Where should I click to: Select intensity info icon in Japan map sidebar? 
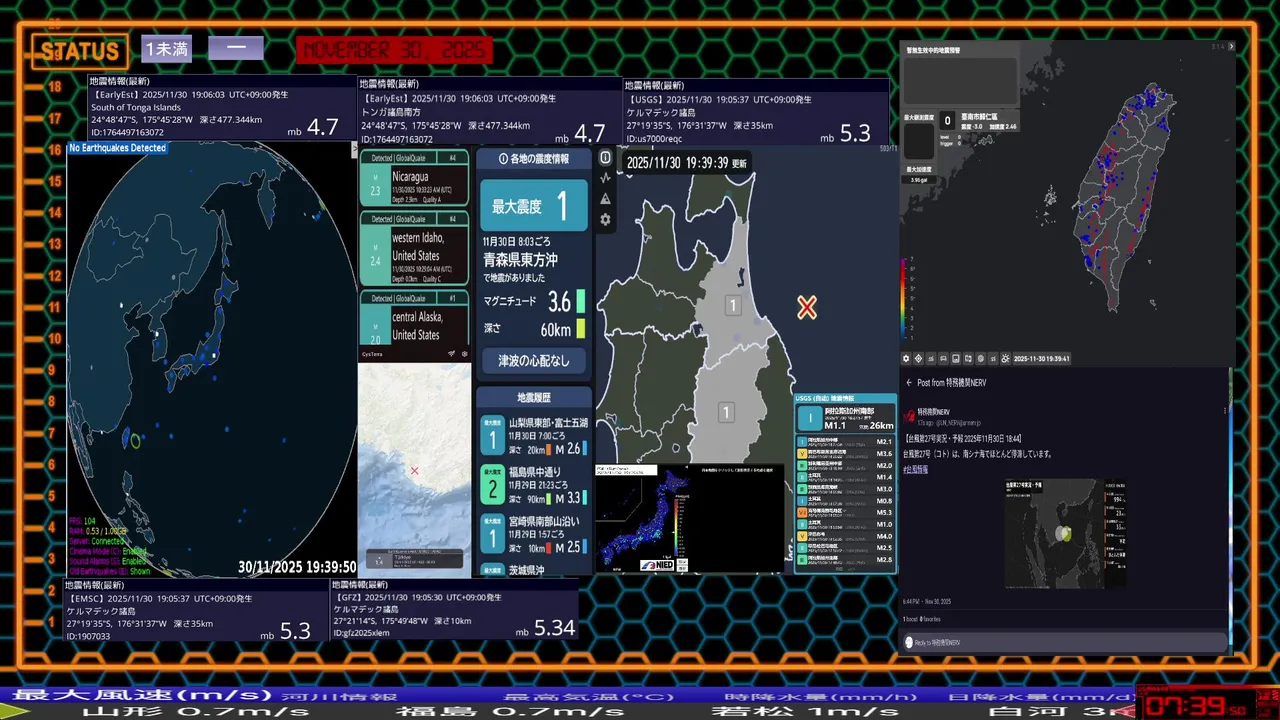point(605,158)
